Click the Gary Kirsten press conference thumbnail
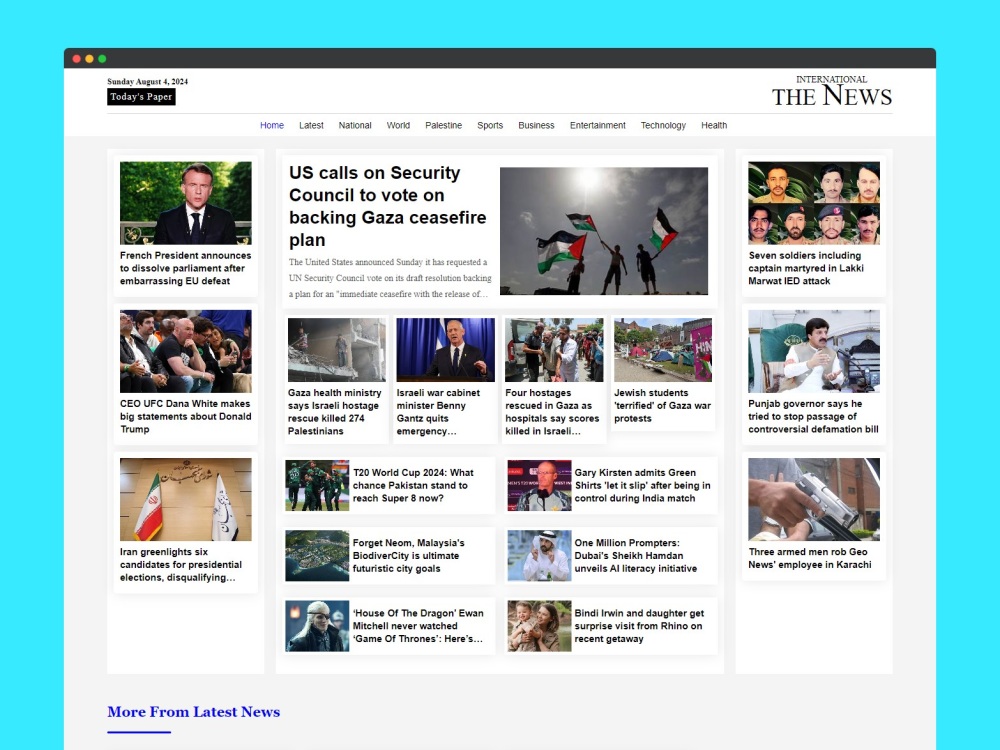The width and height of the screenshot is (1000, 750). tap(540, 485)
